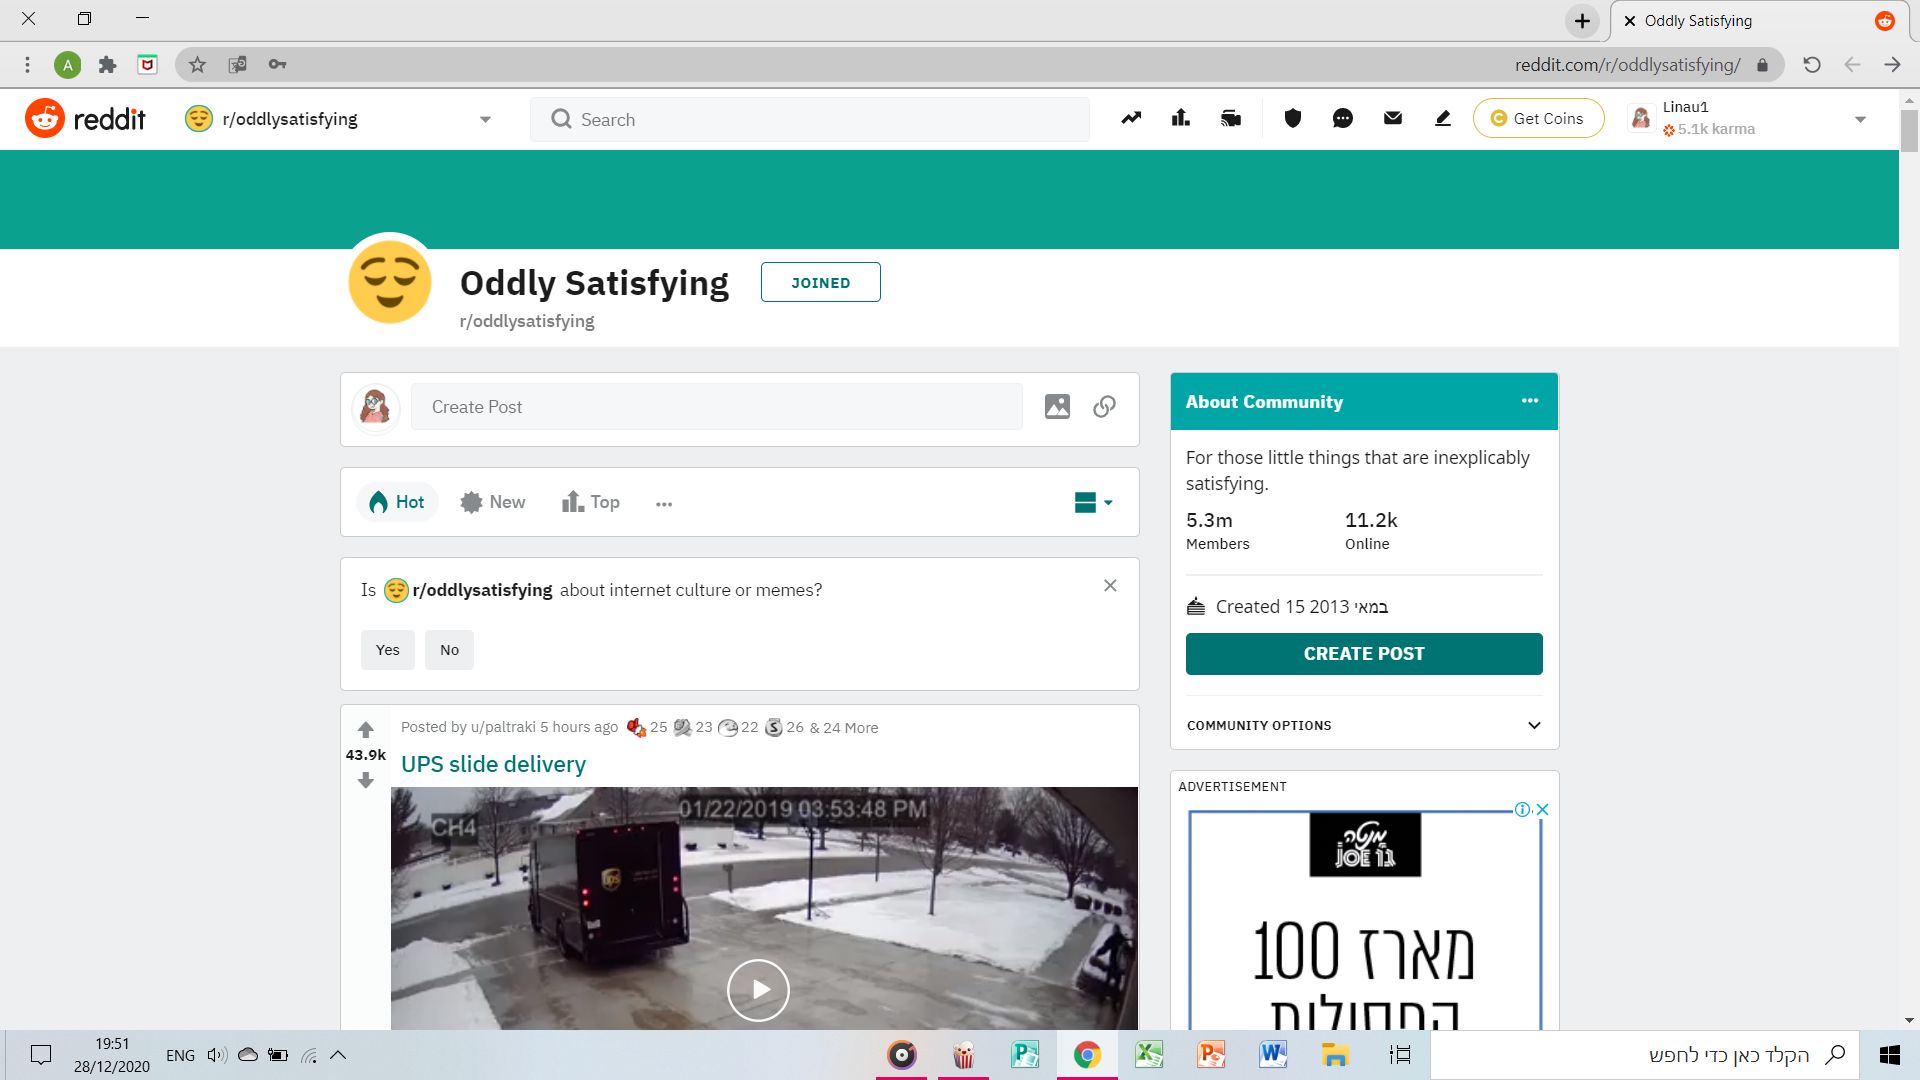
Task: Open the inbox envelope icon
Action: pos(1392,118)
